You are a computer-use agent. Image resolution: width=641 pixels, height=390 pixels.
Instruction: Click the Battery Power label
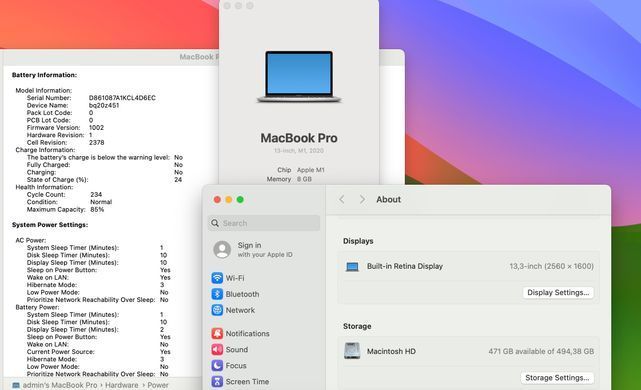click(x=37, y=307)
